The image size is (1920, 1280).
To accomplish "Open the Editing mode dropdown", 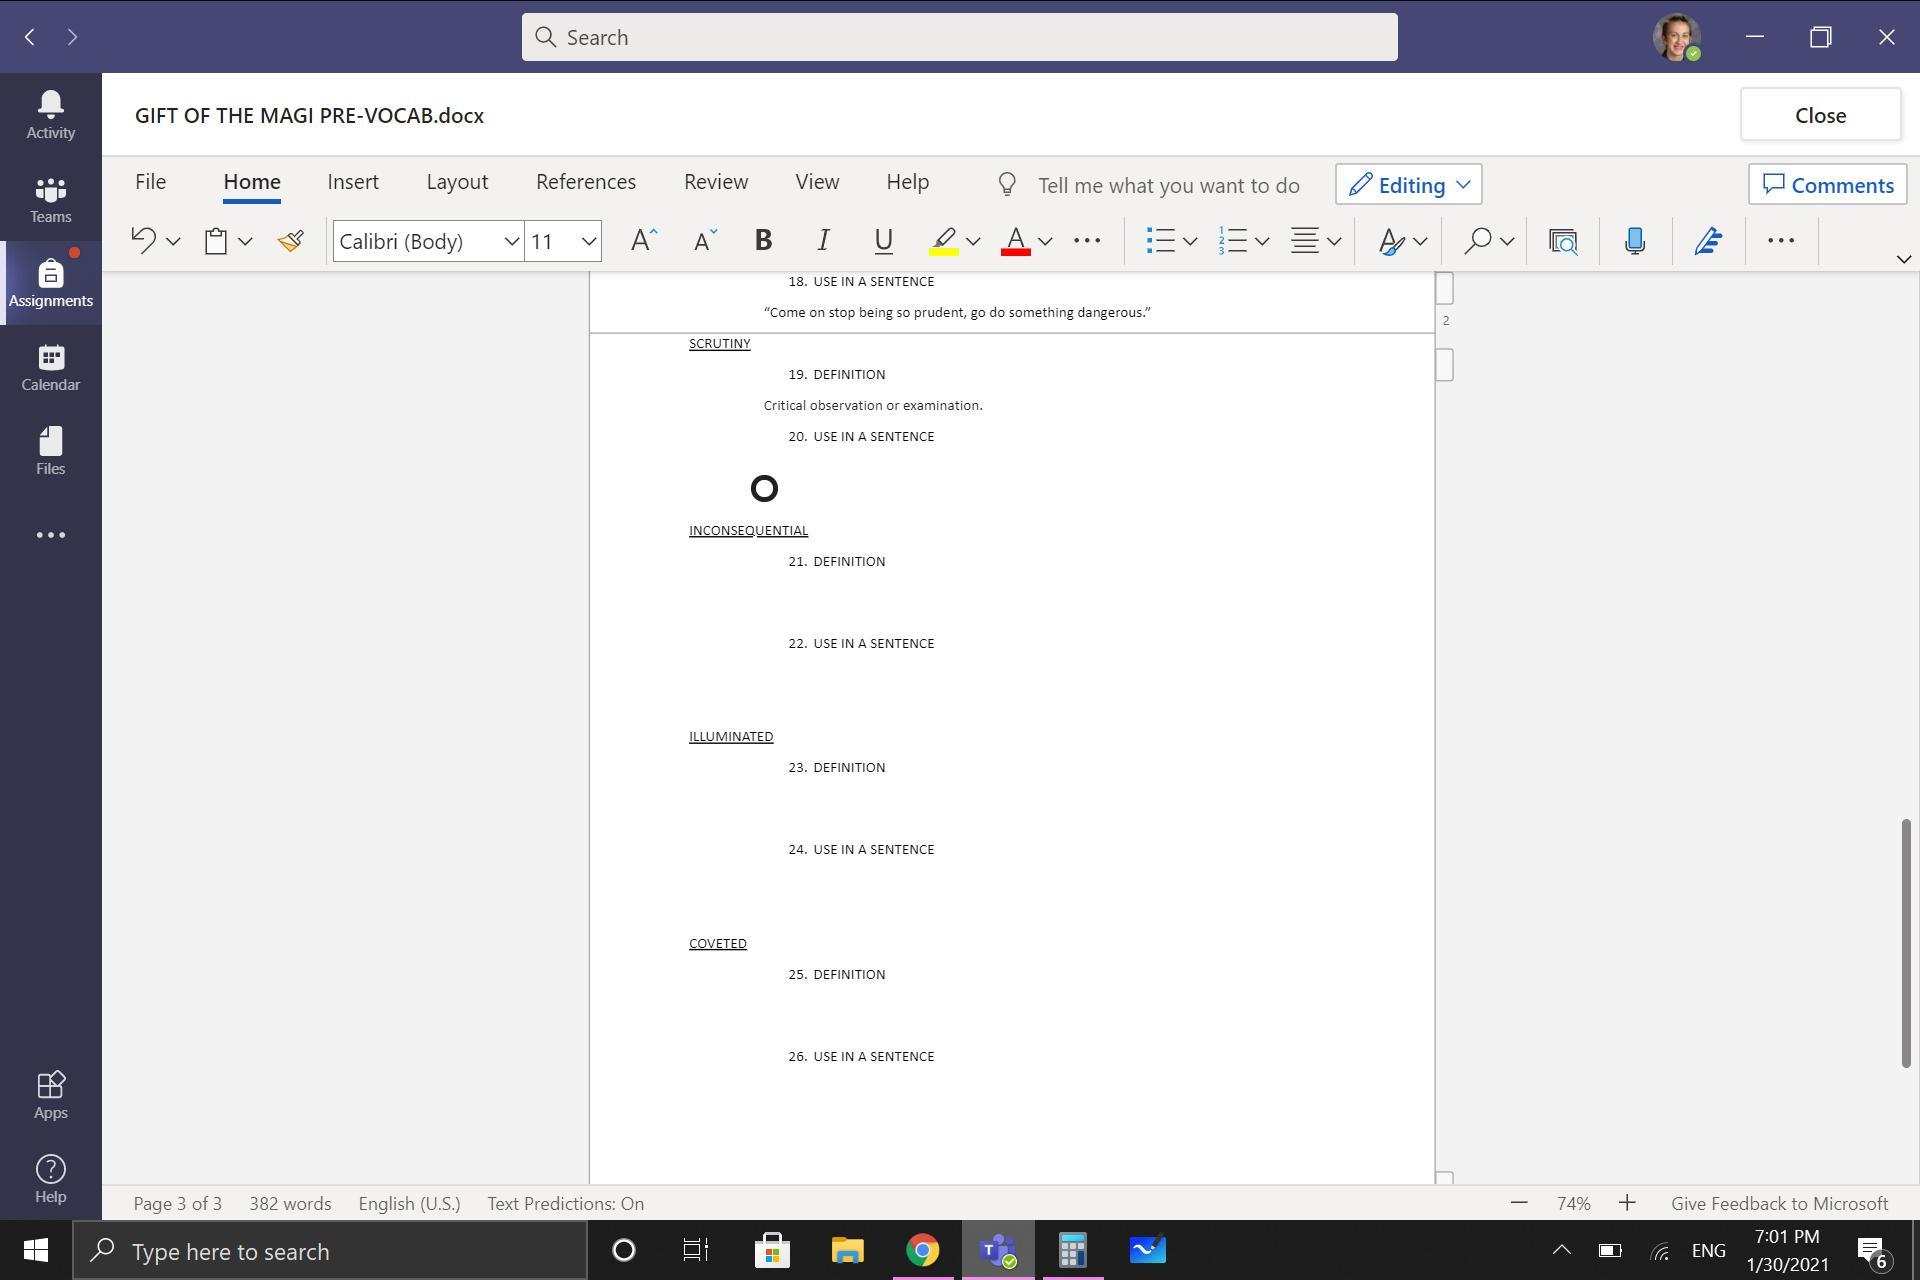I will [1408, 185].
